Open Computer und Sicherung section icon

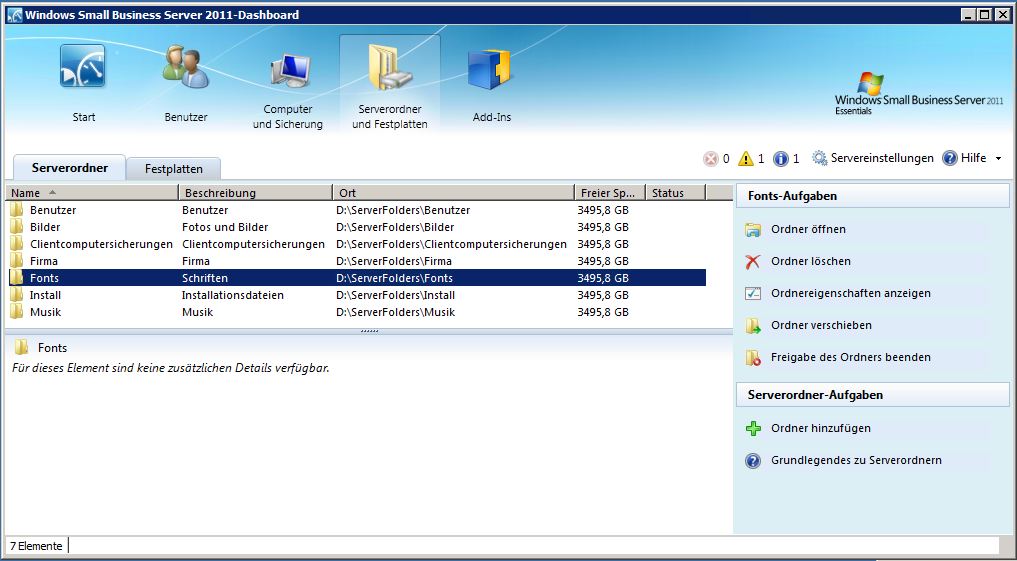[289, 71]
